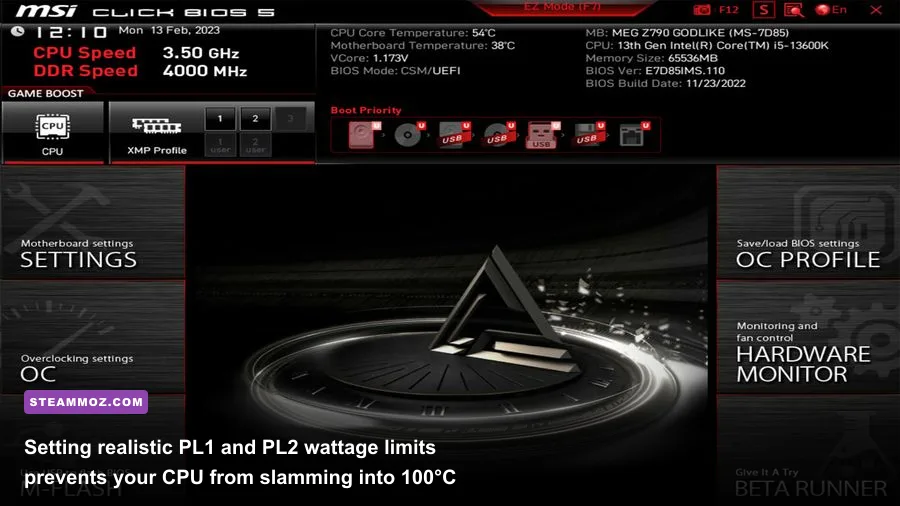This screenshot has width=900, height=506.
Task: Select XMP user profile 1
Action: tap(220, 145)
